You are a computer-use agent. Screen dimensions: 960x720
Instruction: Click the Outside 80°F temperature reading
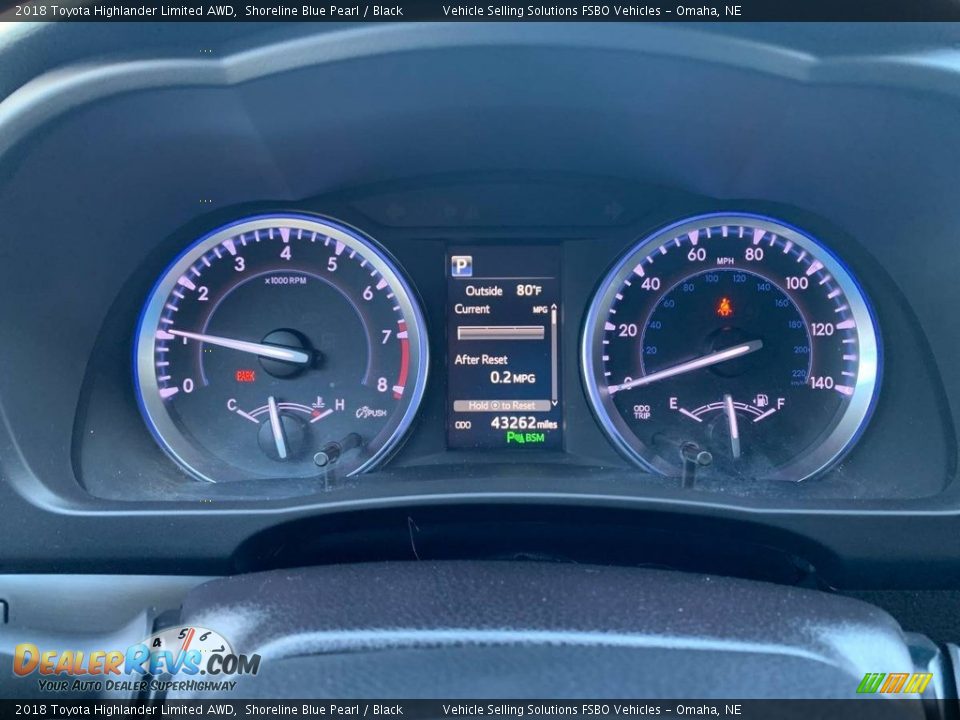click(x=503, y=290)
